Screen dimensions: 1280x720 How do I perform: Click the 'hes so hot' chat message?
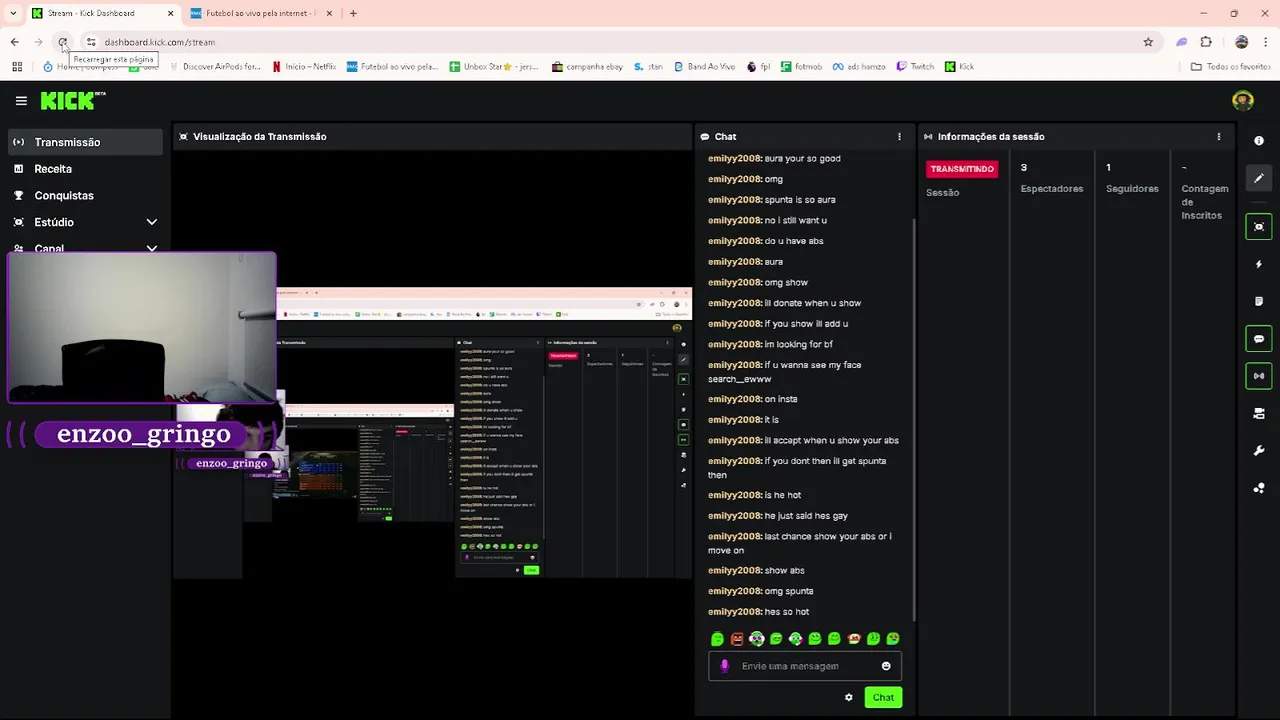(758, 612)
